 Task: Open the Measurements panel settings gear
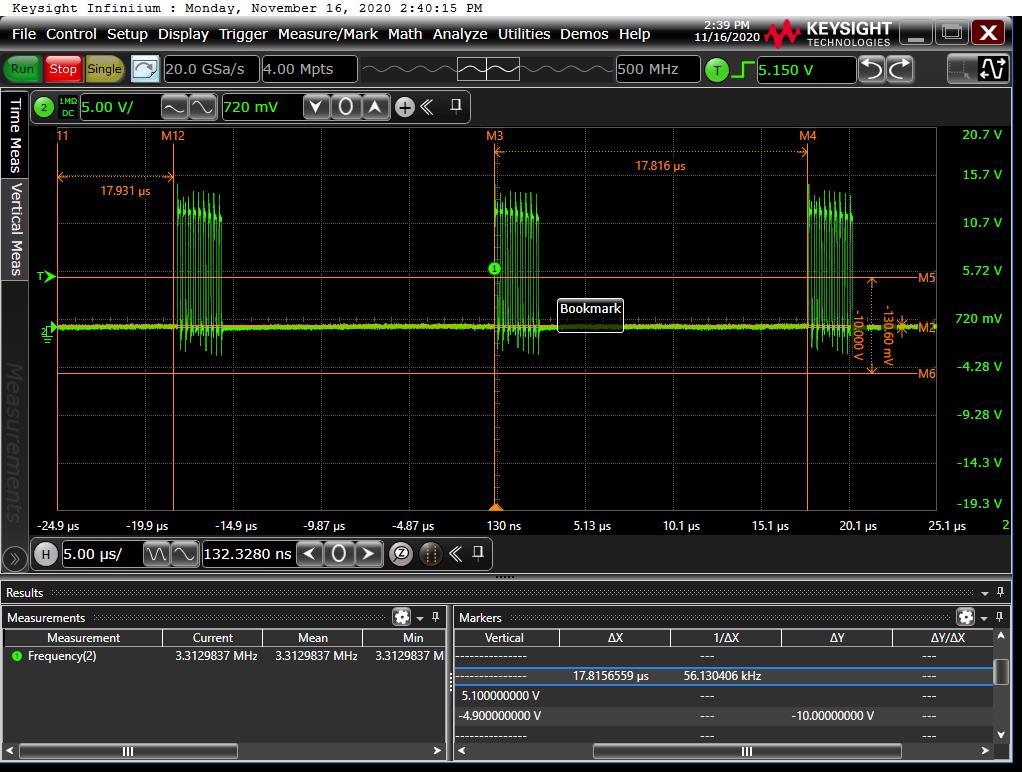tap(402, 617)
